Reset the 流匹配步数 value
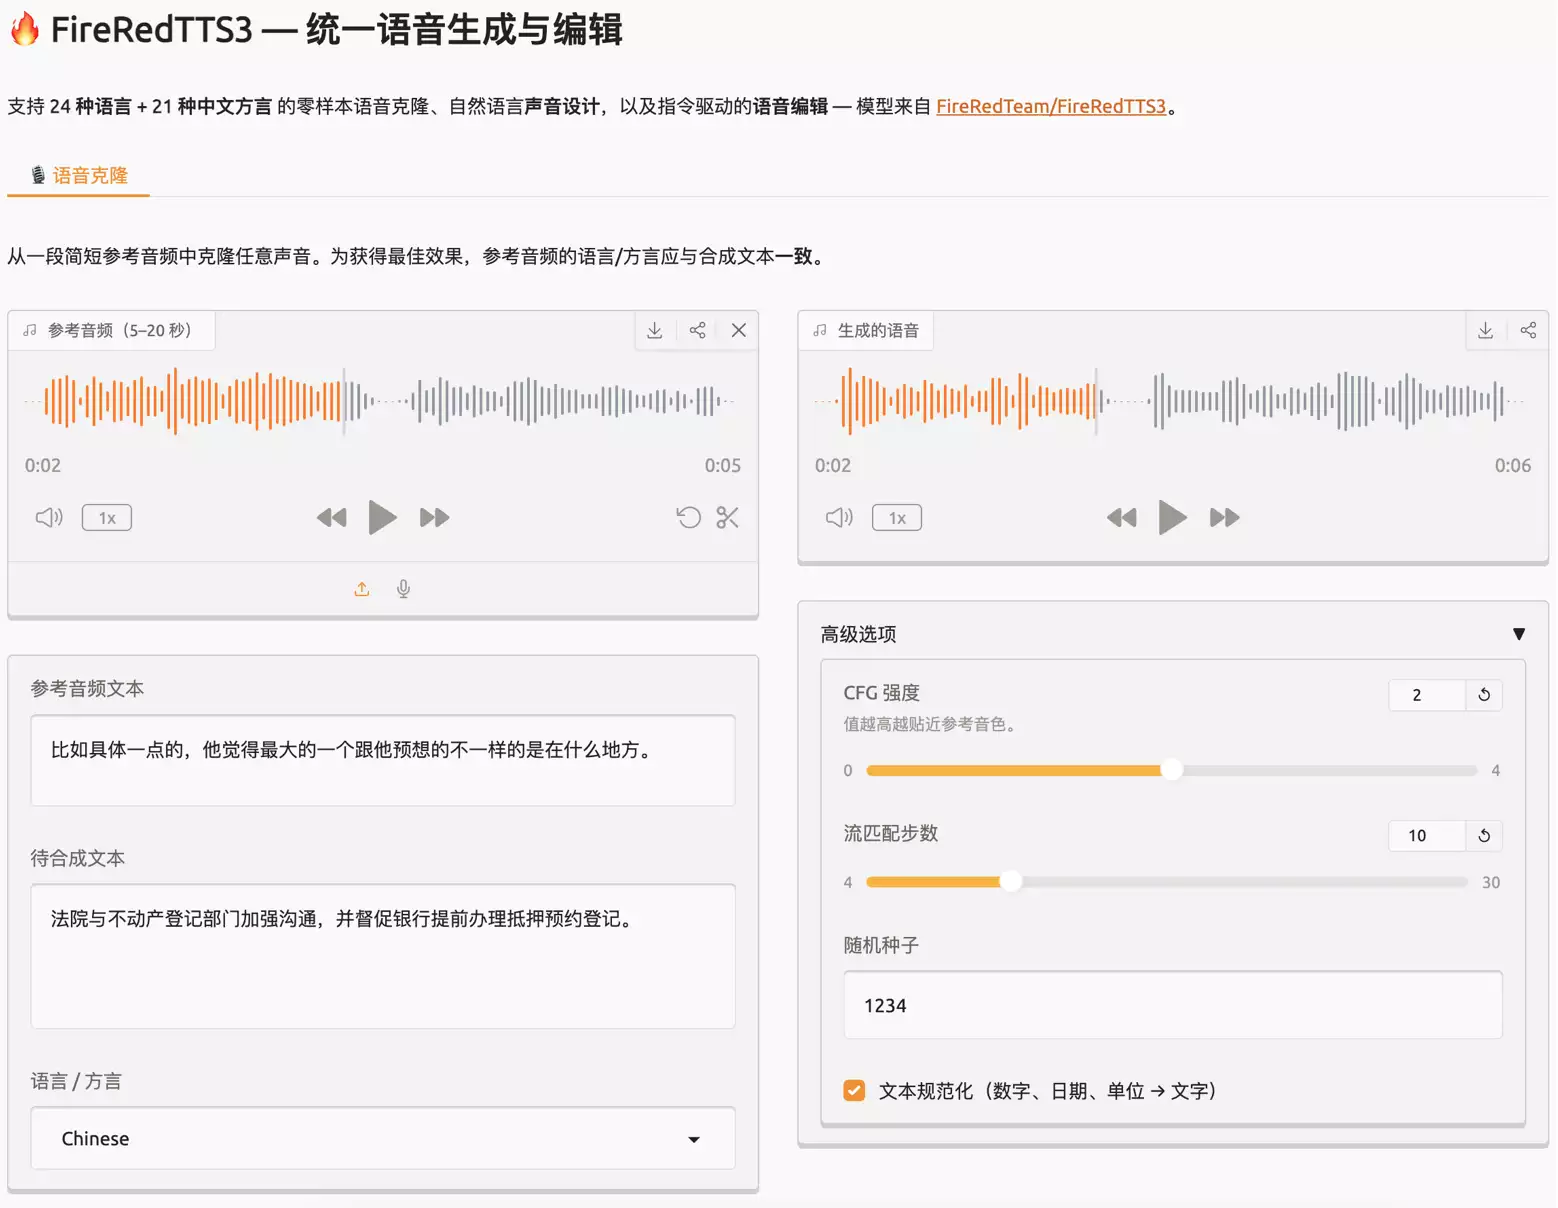1558x1208 pixels. pyautogui.click(x=1484, y=836)
